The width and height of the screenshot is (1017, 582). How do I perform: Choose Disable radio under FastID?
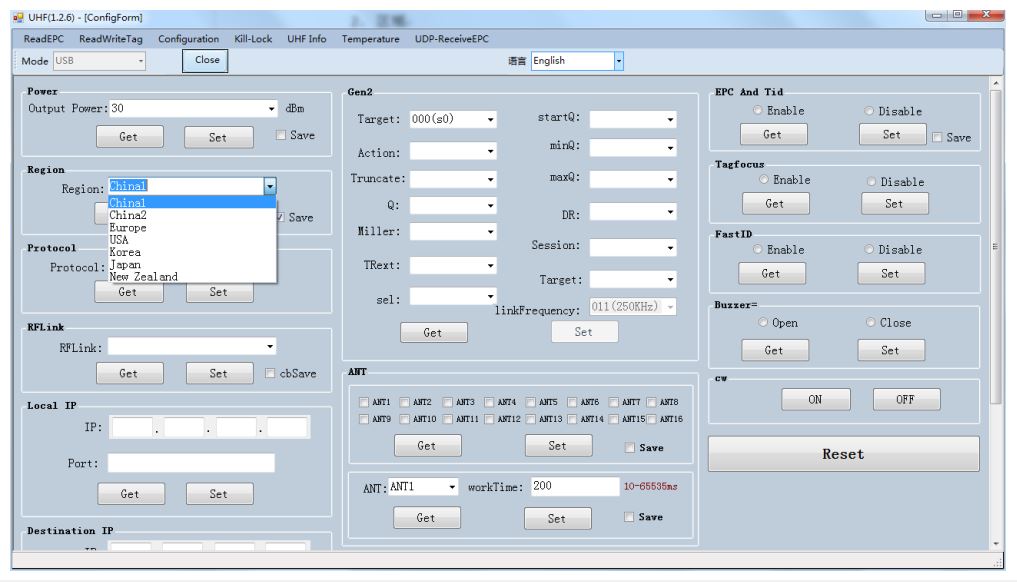(869, 250)
